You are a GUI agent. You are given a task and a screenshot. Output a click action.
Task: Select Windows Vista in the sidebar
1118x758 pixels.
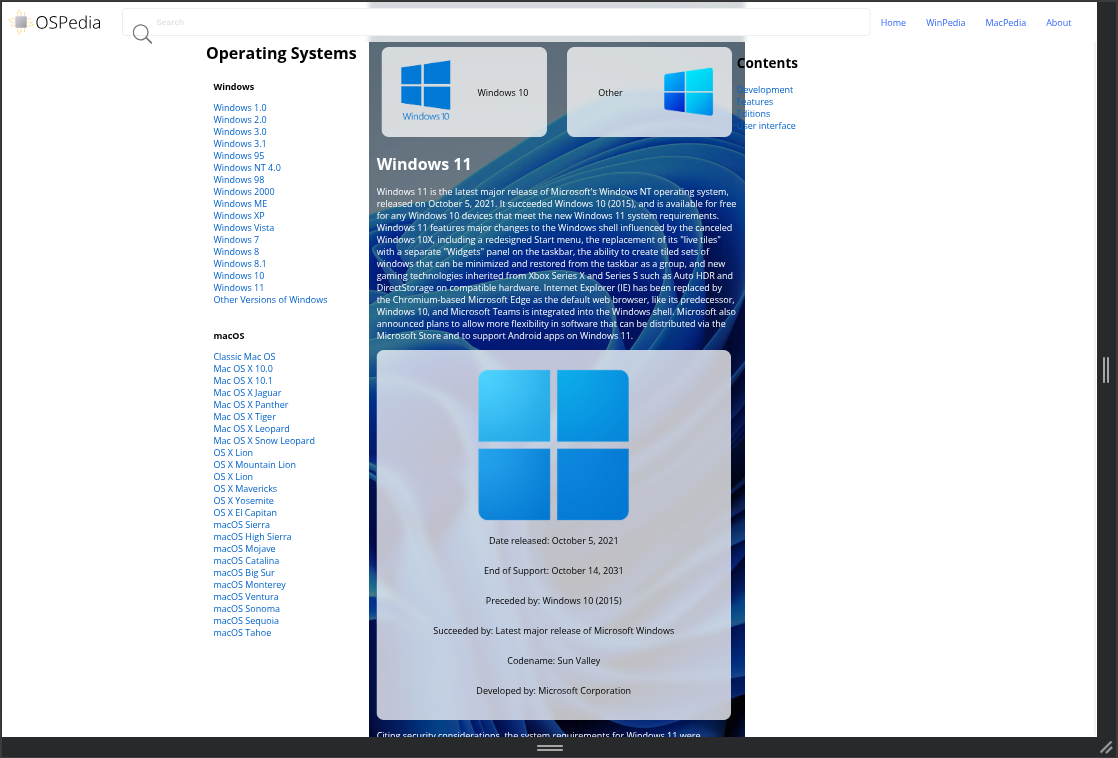point(243,228)
